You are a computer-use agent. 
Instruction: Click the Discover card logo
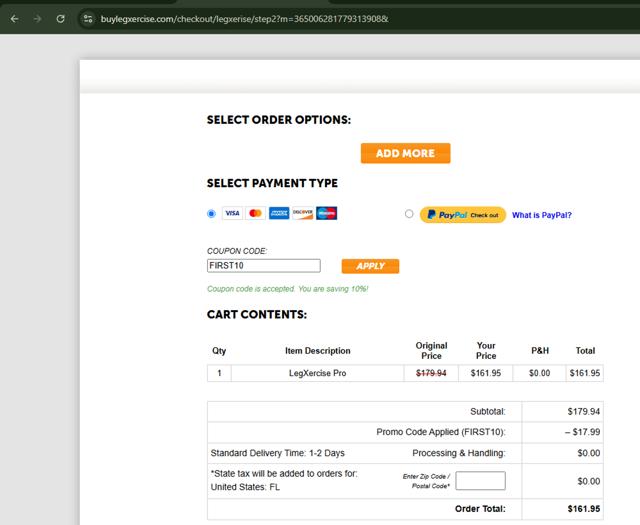coord(303,213)
